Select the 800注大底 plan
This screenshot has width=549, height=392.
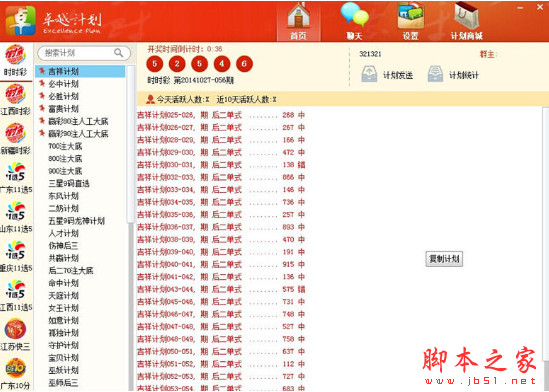[65, 158]
